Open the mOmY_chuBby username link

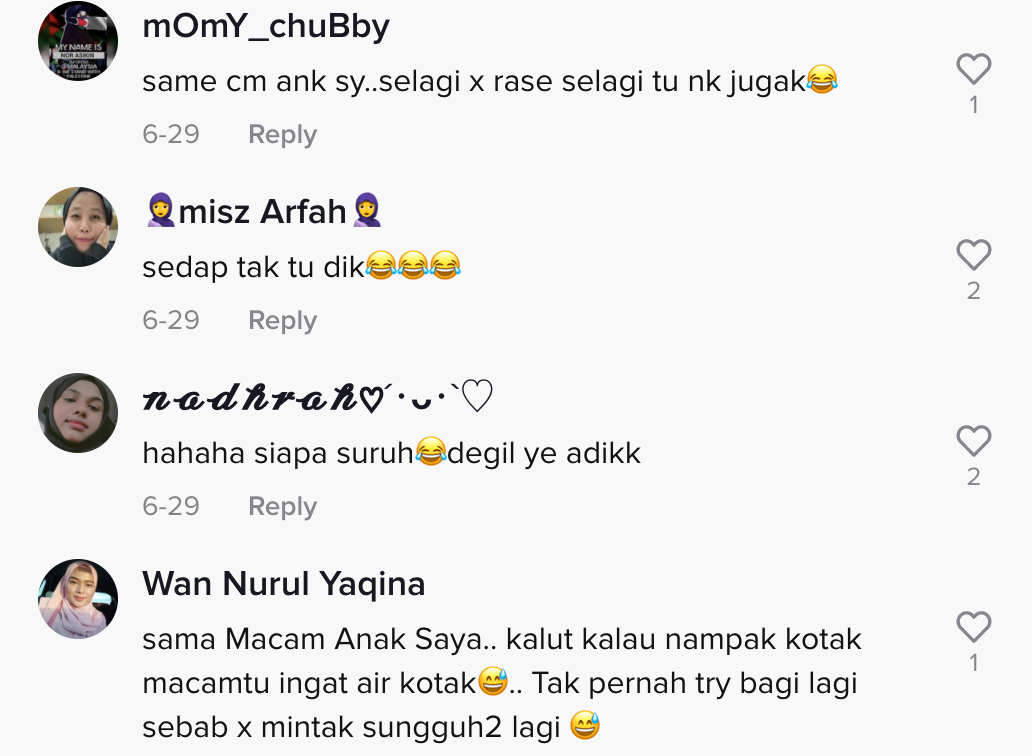pos(266,27)
